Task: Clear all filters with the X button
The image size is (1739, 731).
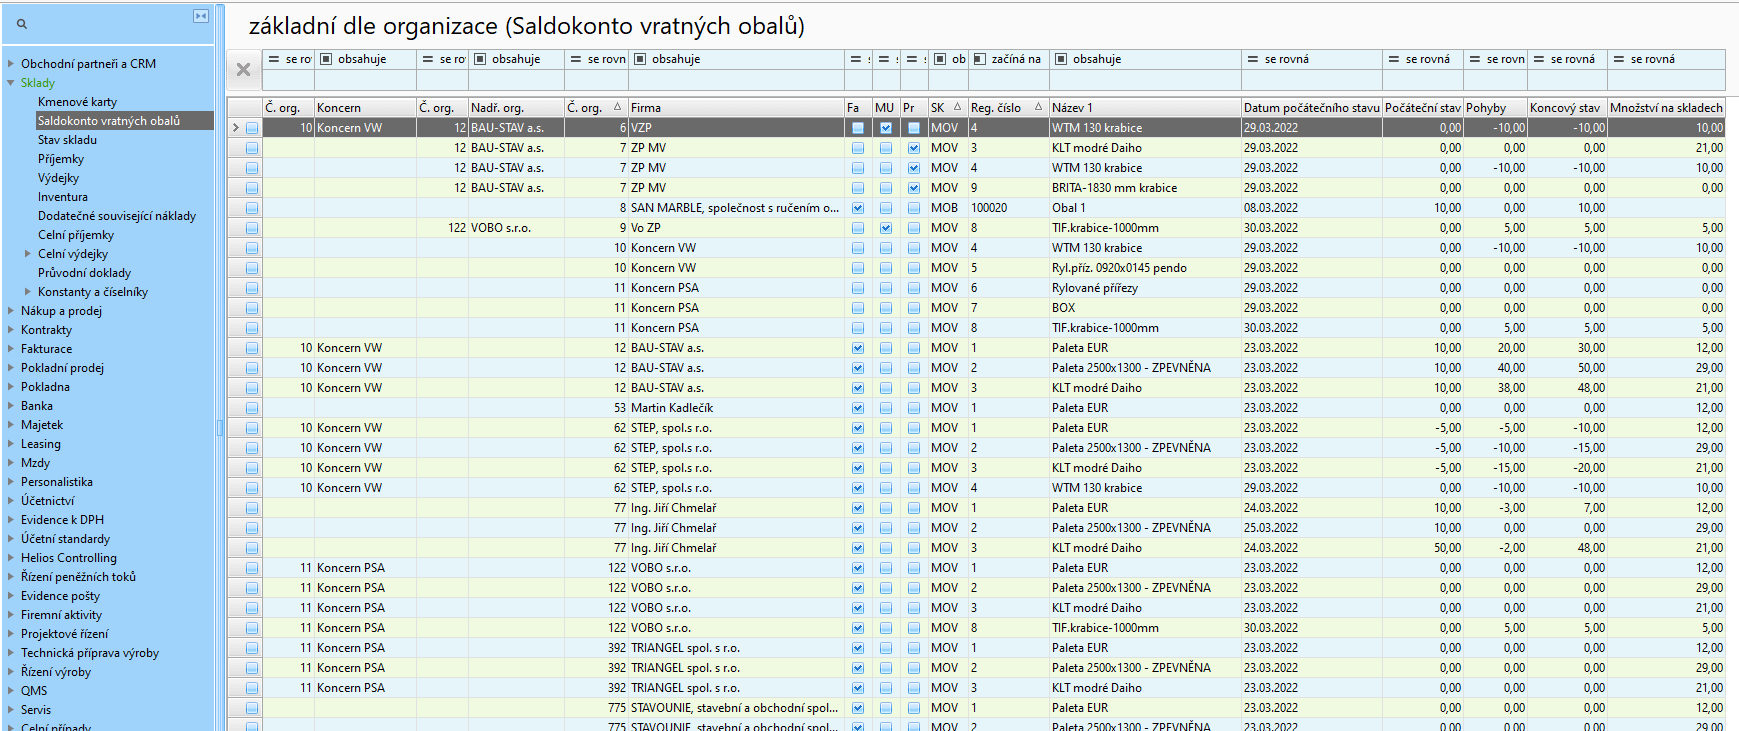Action: (x=243, y=69)
